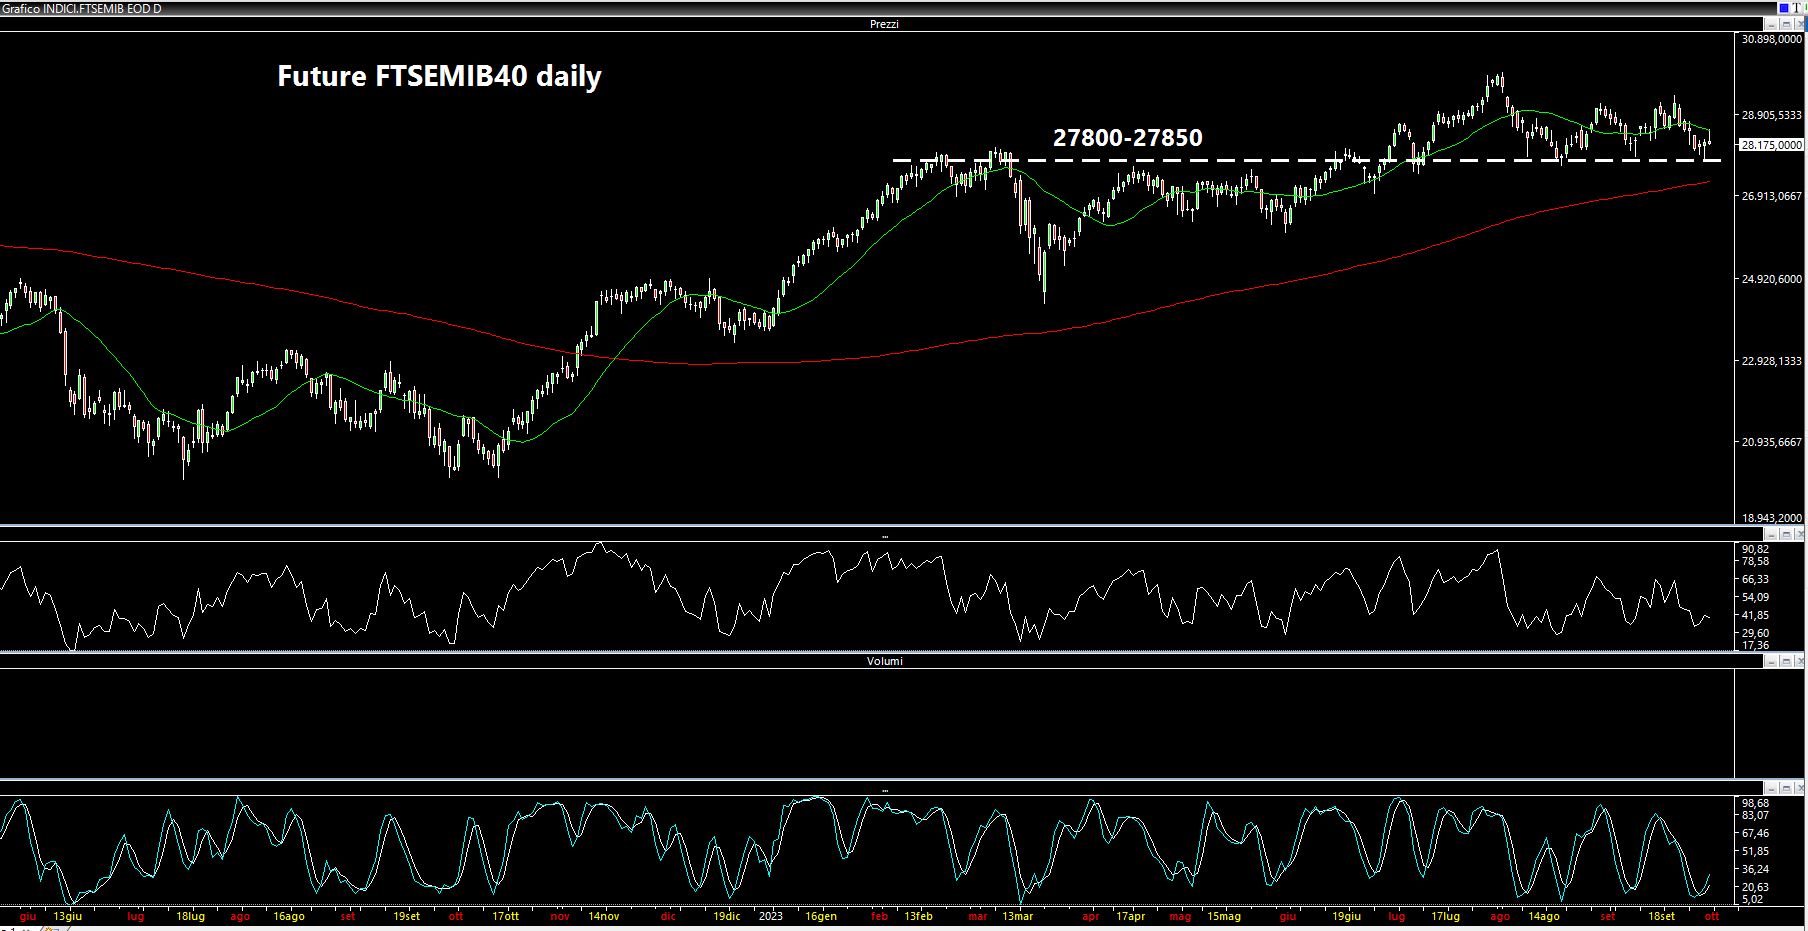Click the Volumi panel header
Image resolution: width=1808 pixels, height=931 pixels.
pos(884,661)
